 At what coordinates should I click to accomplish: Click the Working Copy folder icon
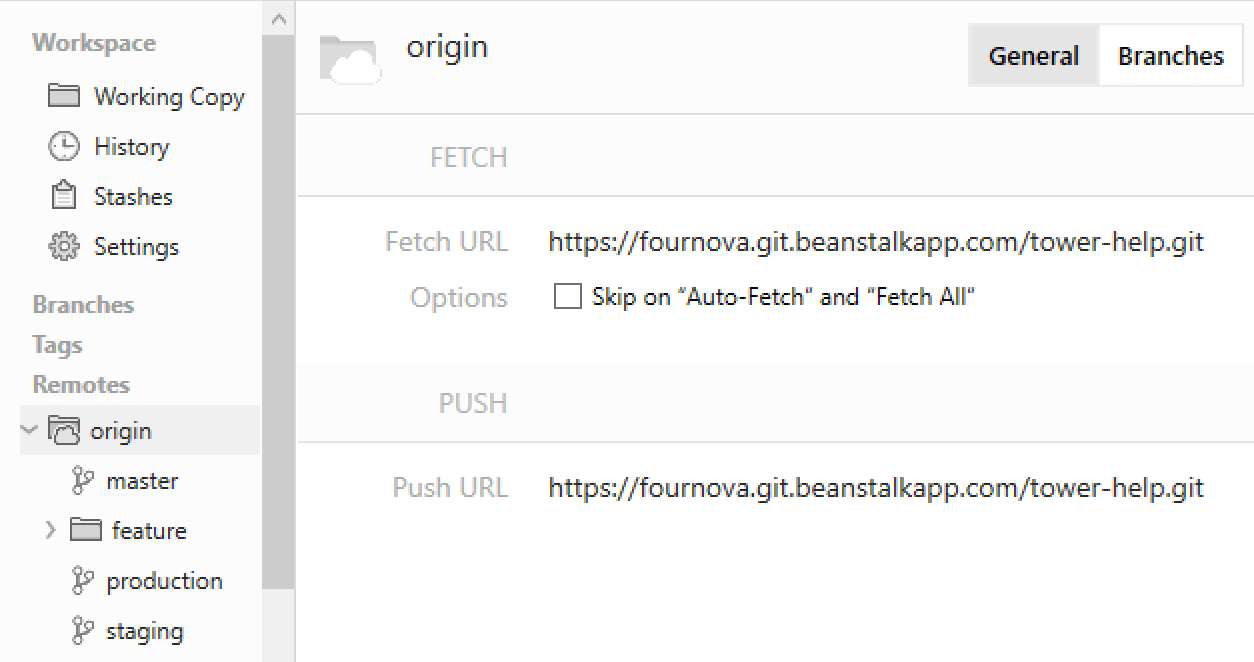coord(64,96)
